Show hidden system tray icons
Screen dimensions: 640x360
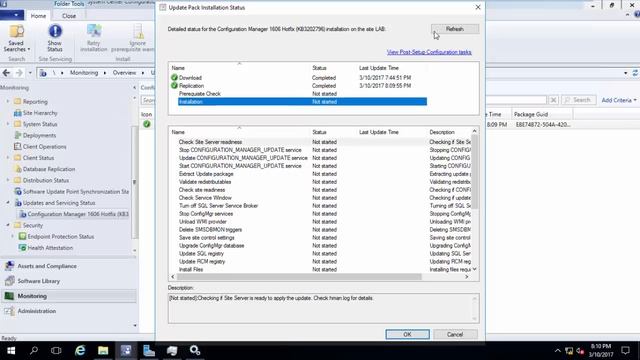pos(558,351)
